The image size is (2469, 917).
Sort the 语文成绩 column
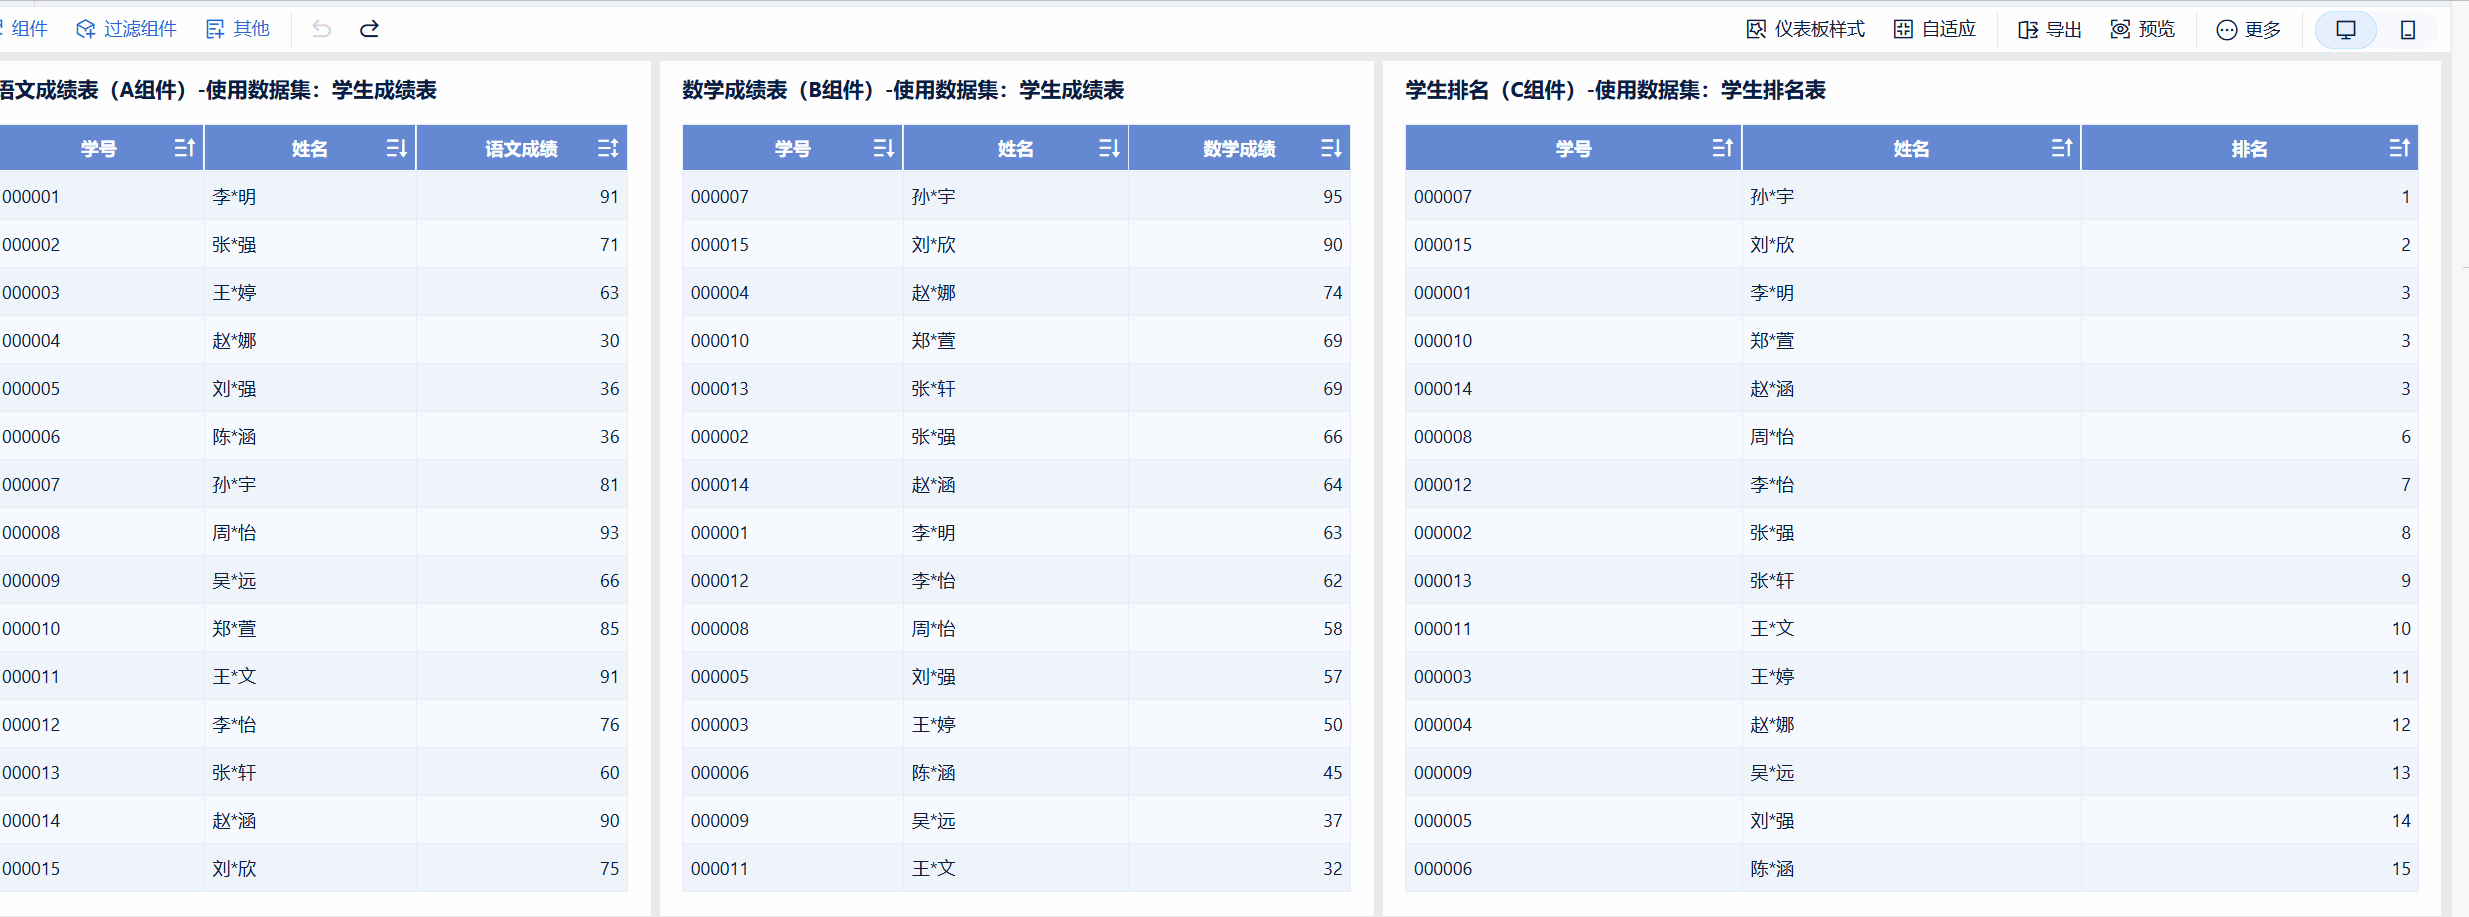608,148
